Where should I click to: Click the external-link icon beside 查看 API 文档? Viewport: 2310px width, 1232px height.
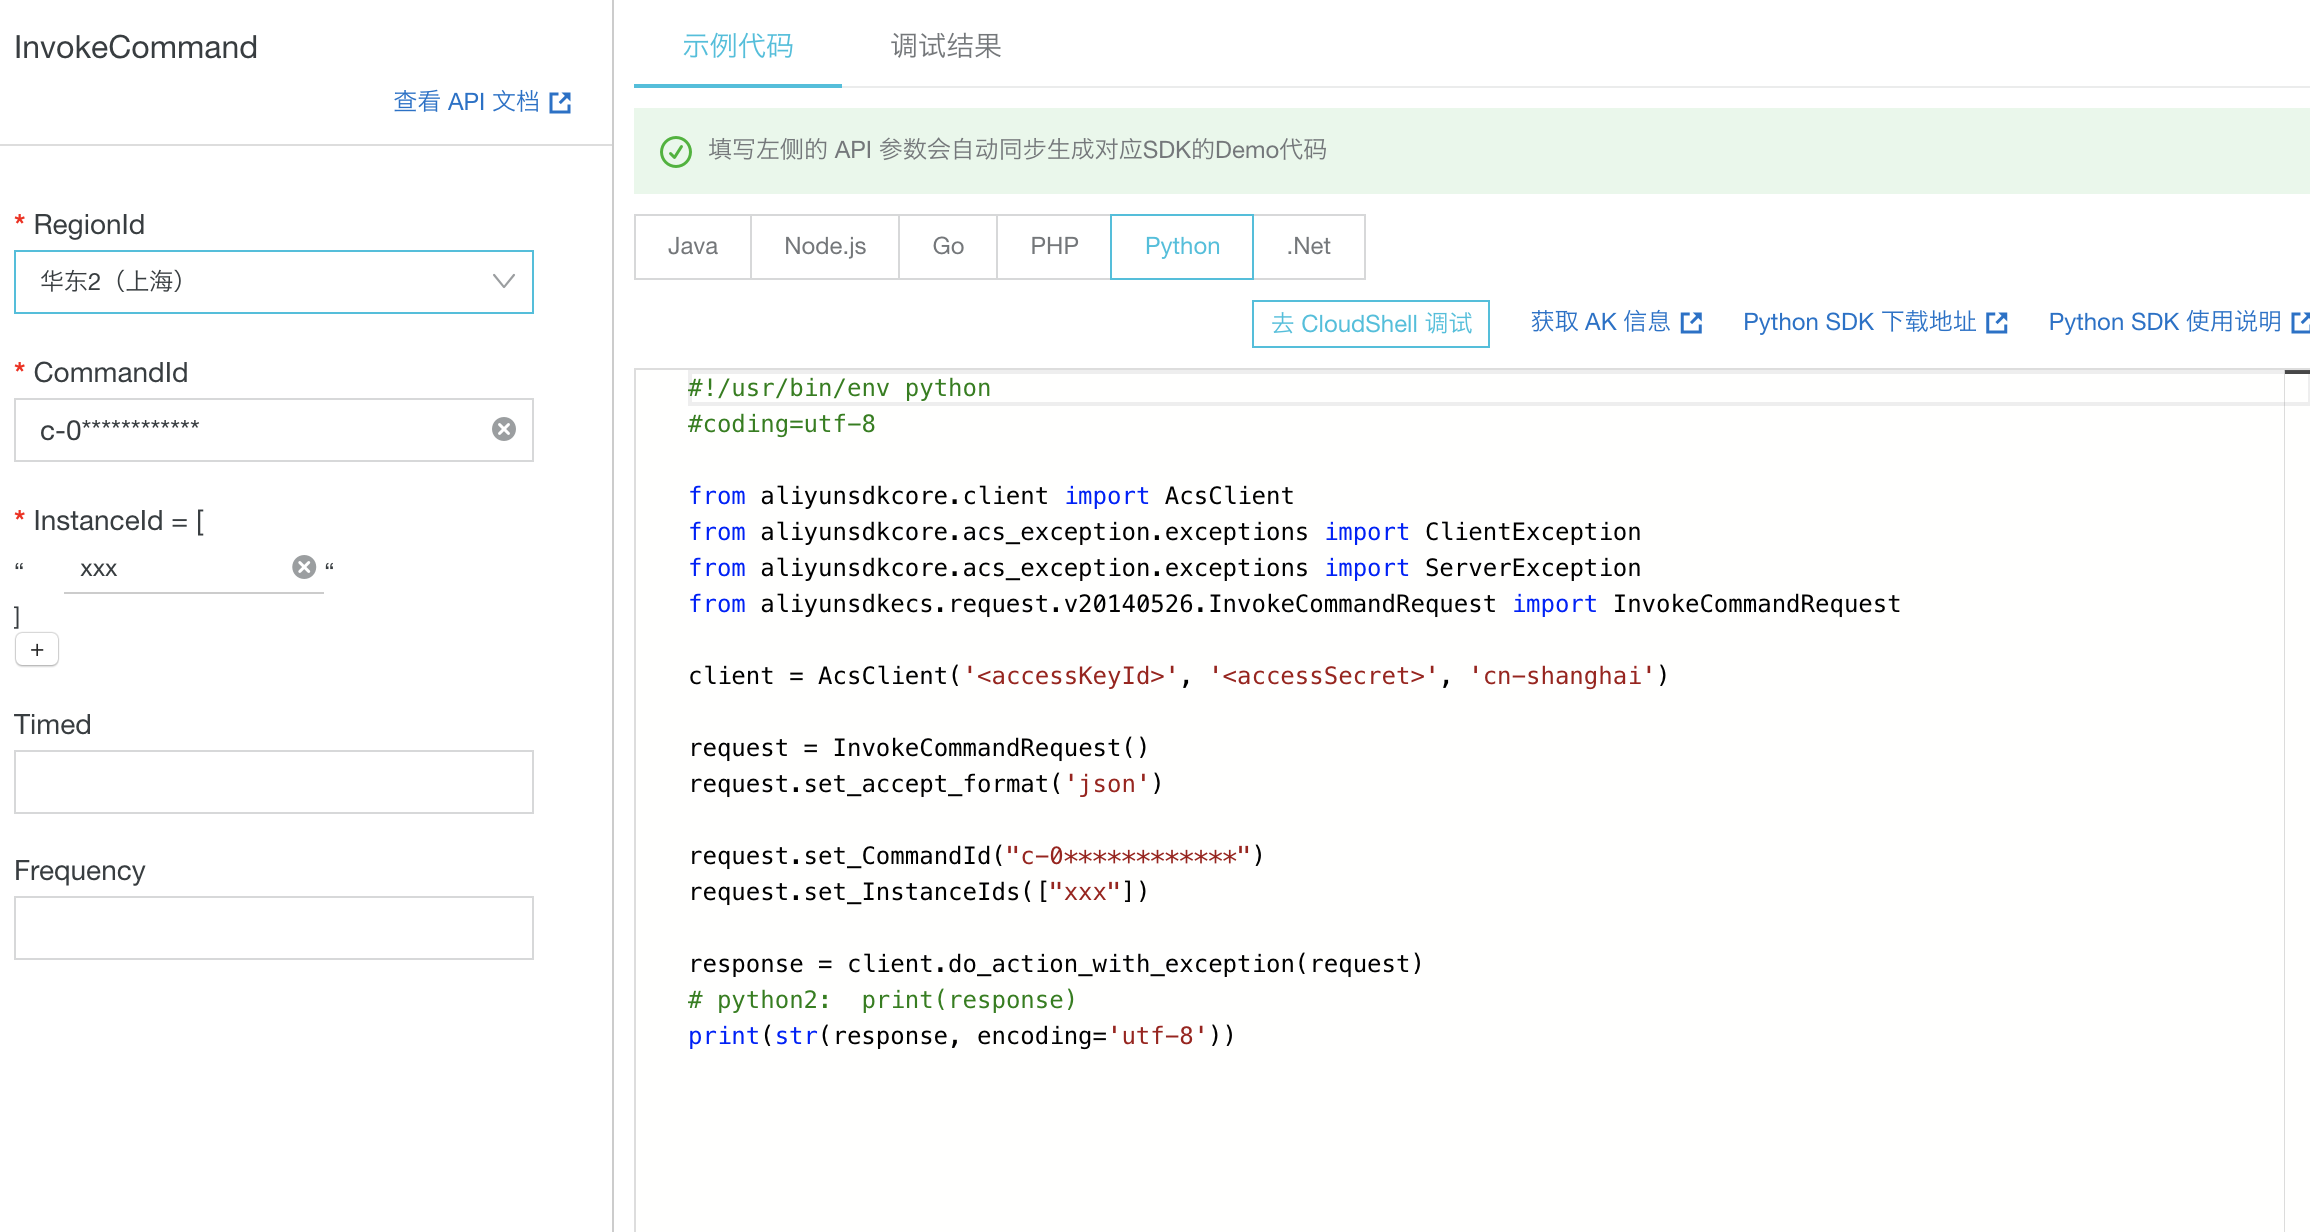pyautogui.click(x=561, y=102)
